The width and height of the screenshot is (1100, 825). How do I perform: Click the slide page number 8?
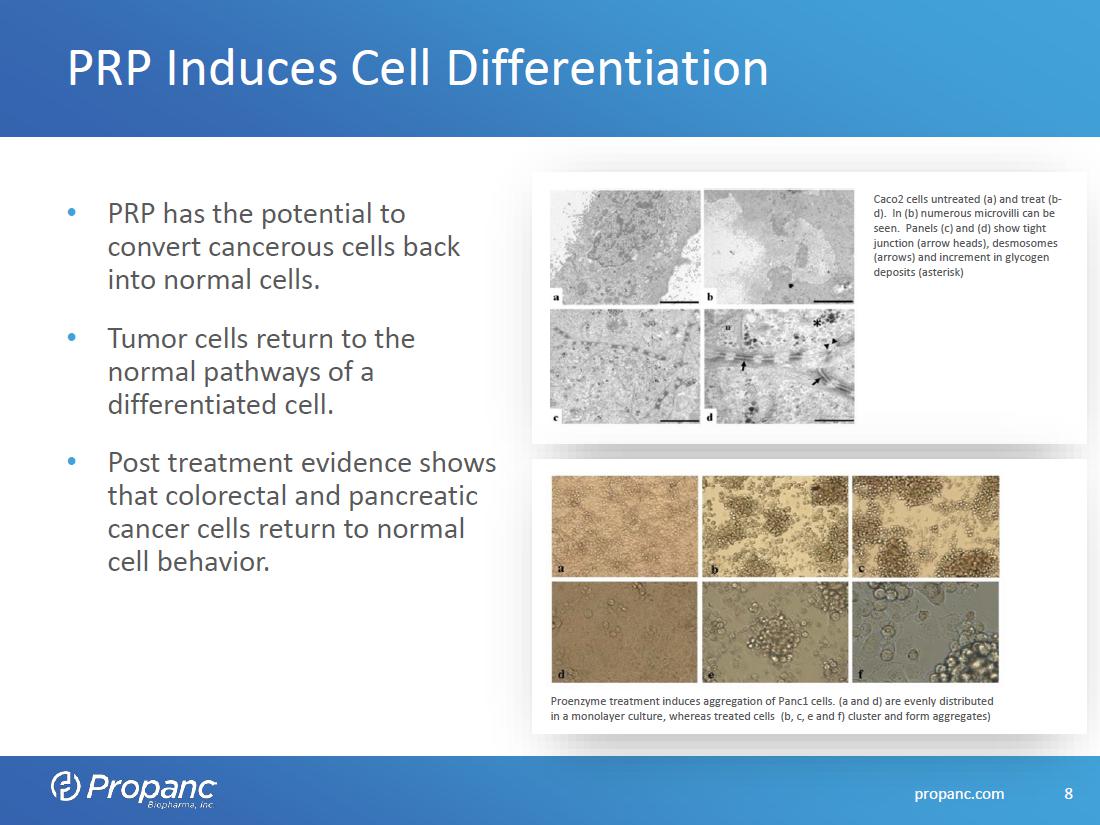click(x=1068, y=794)
